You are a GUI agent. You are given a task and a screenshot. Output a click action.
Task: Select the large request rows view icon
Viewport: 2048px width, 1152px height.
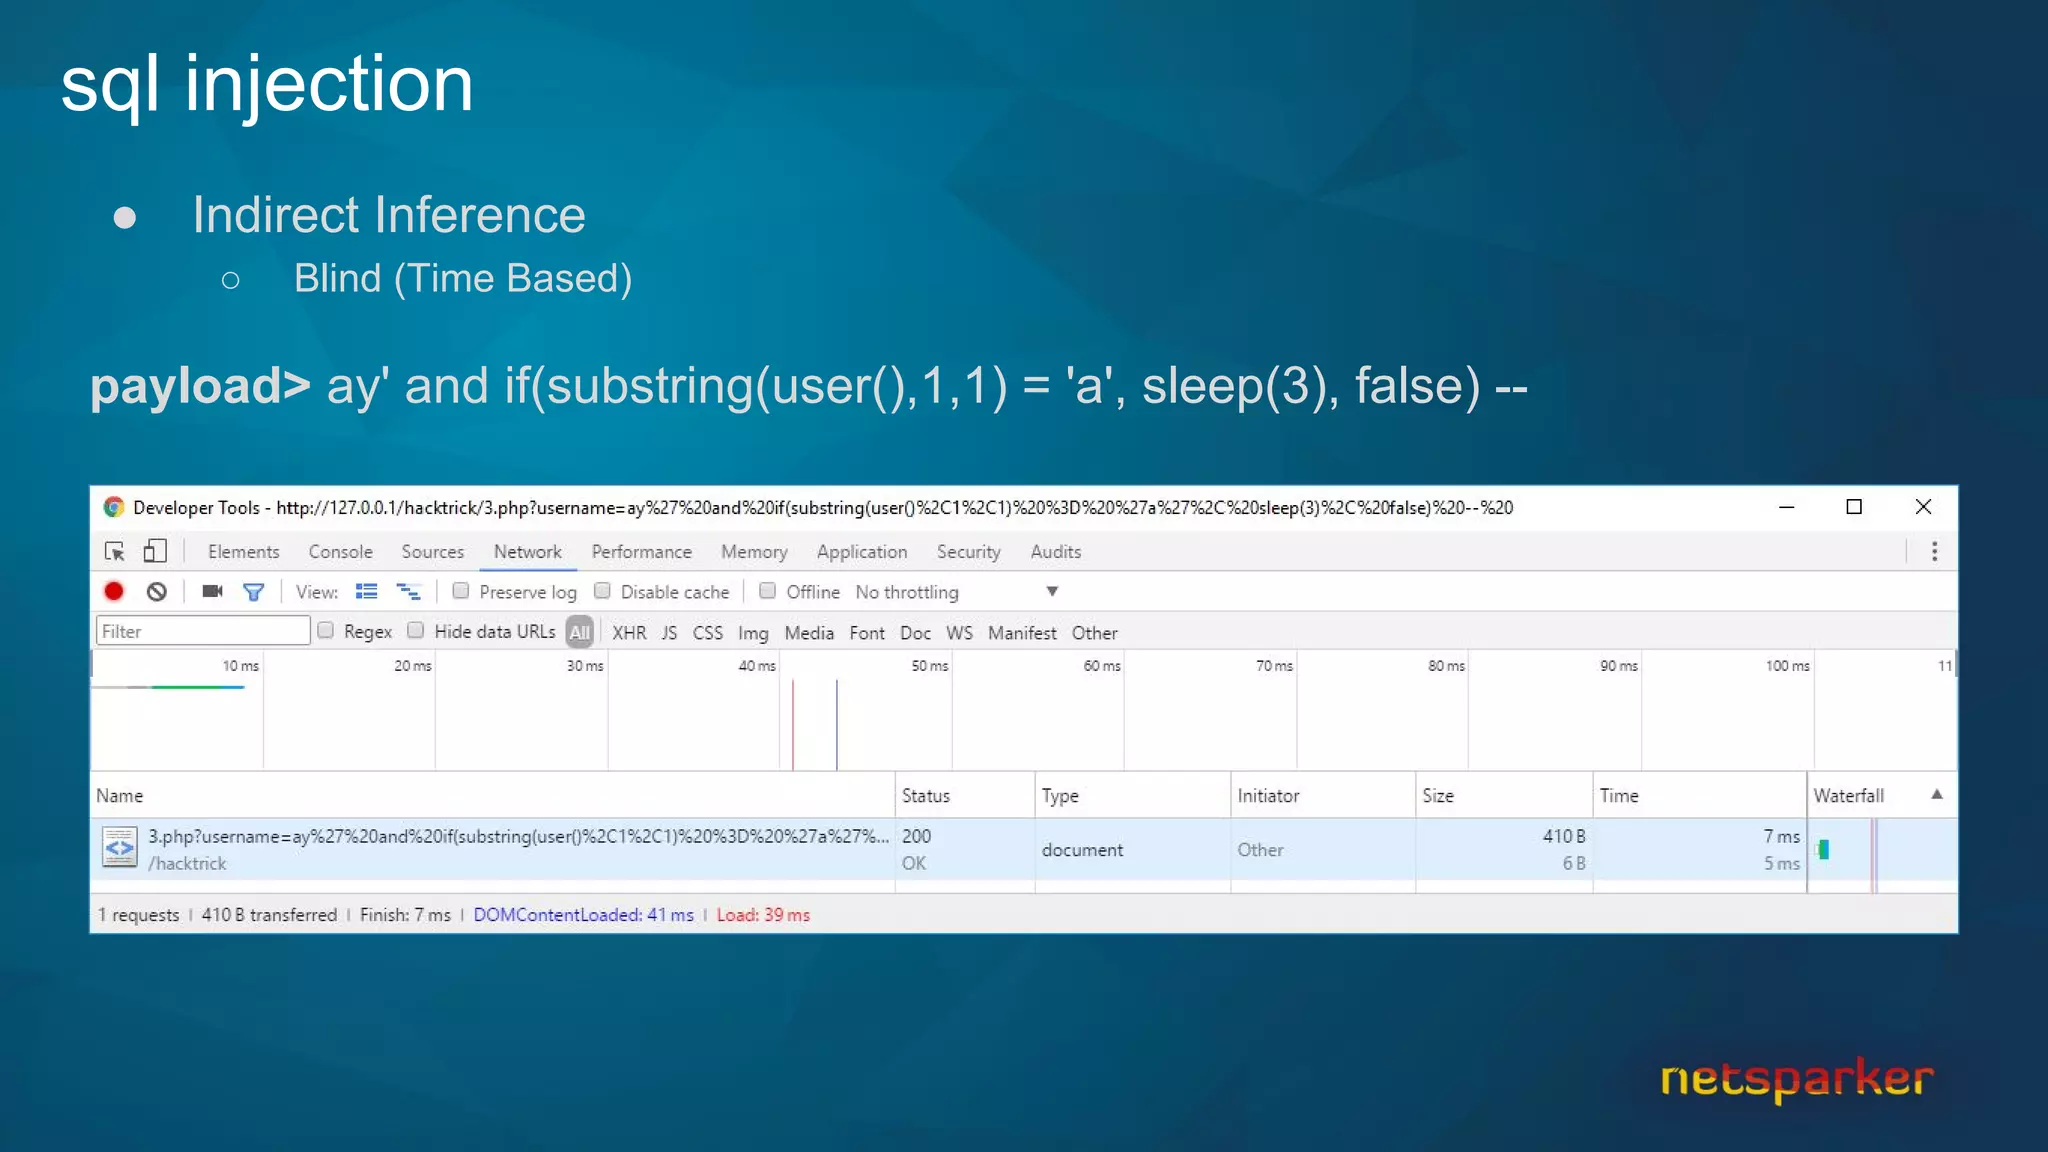[x=367, y=591]
